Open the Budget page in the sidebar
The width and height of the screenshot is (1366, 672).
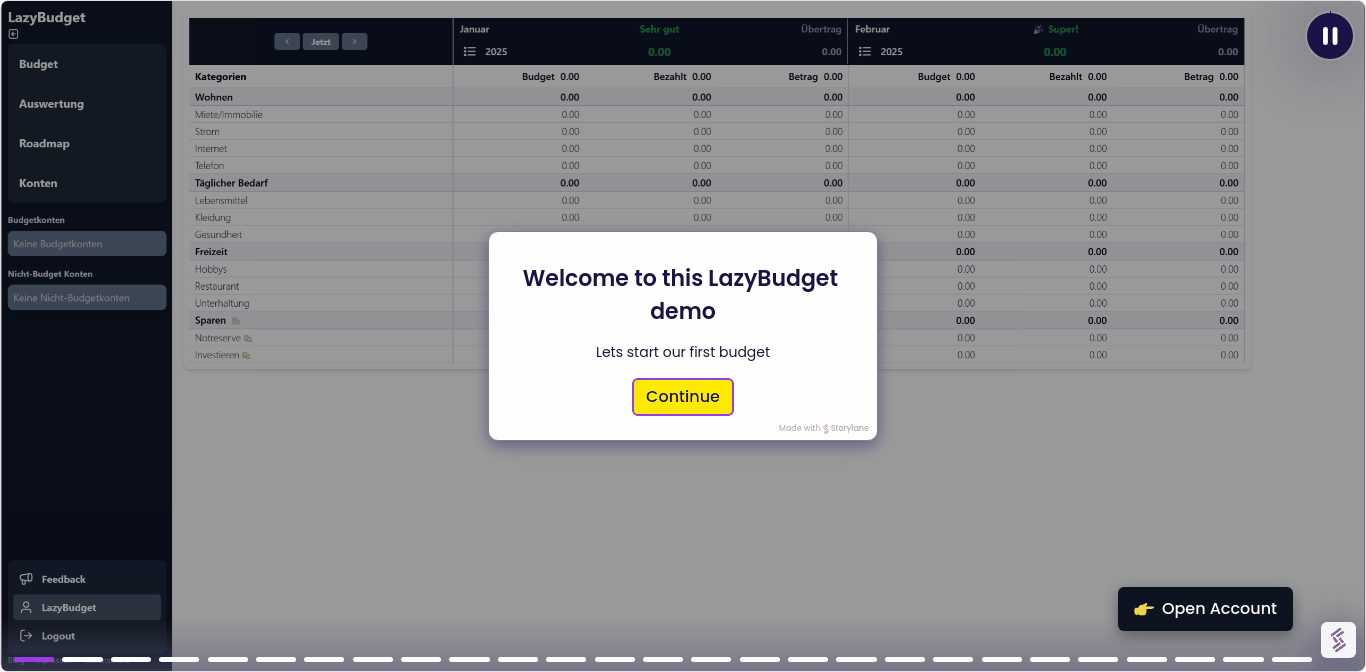click(87, 64)
